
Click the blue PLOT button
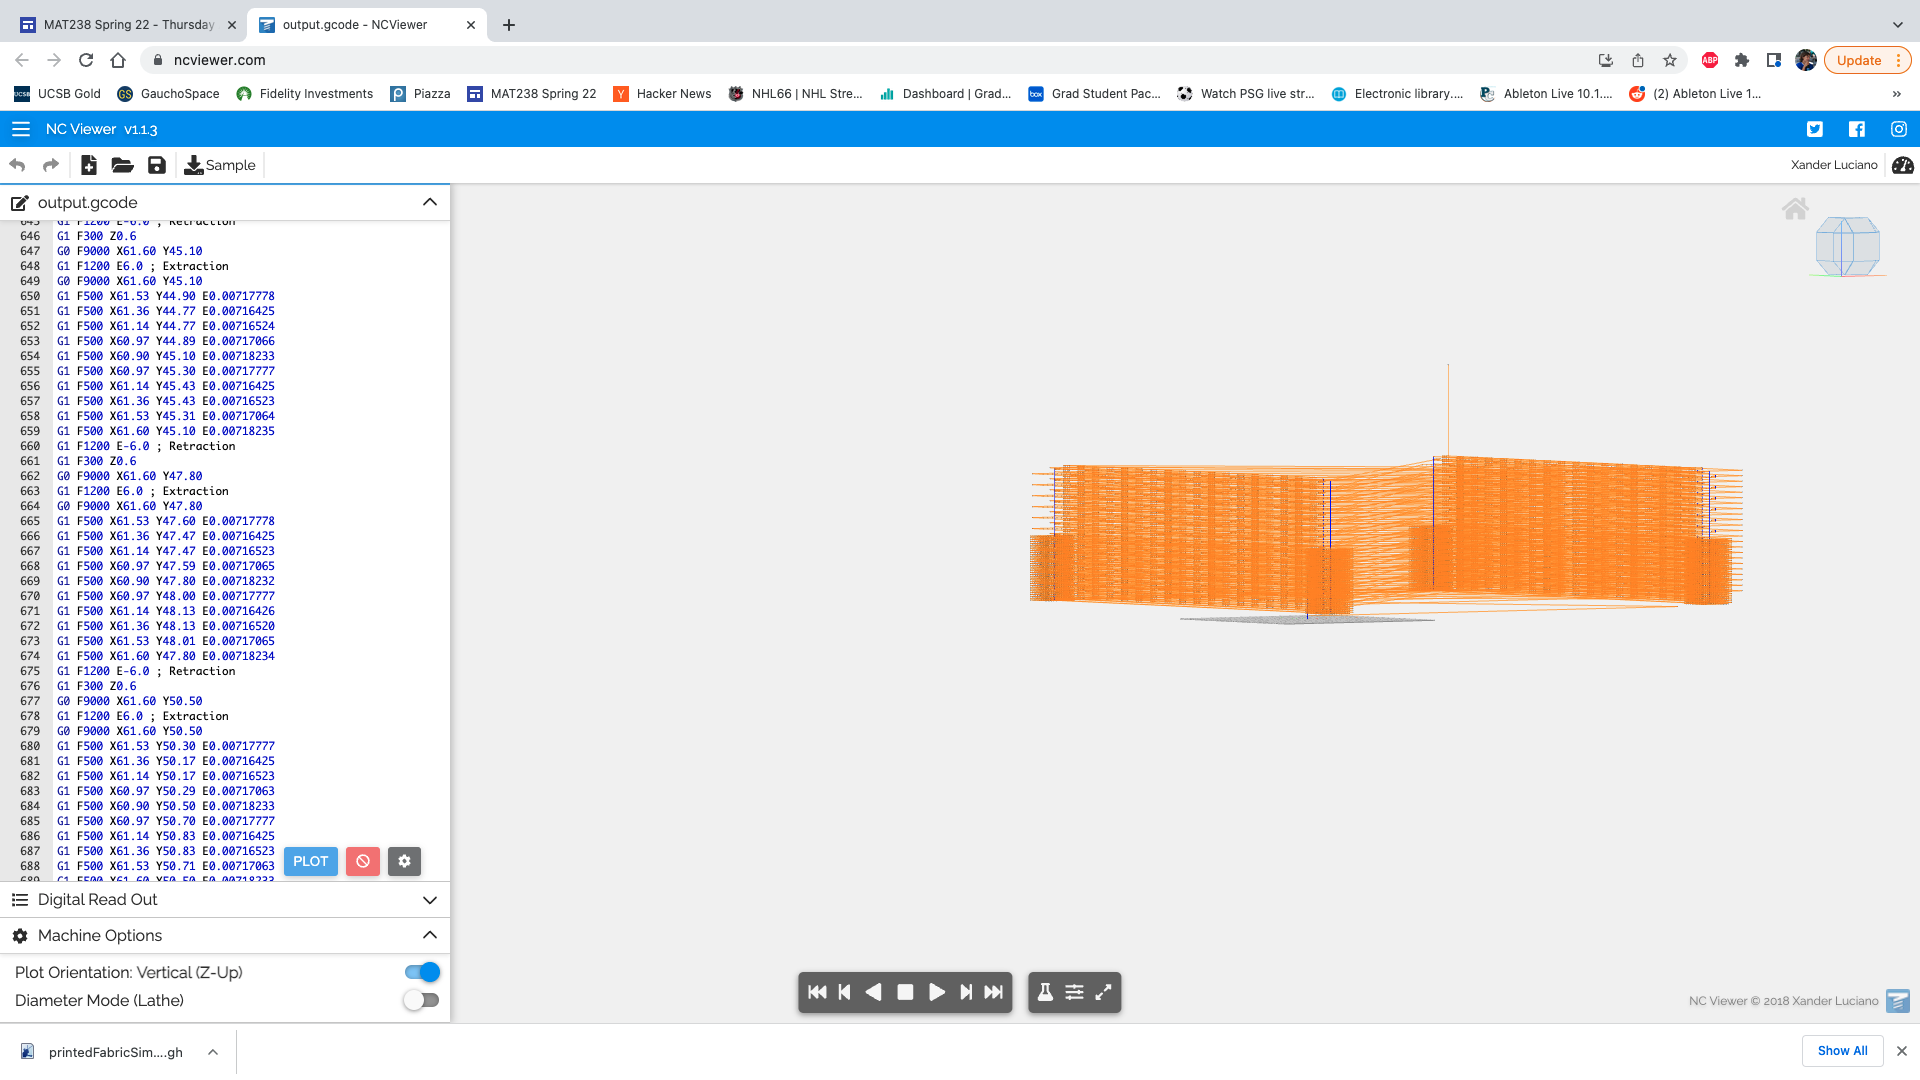[310, 861]
